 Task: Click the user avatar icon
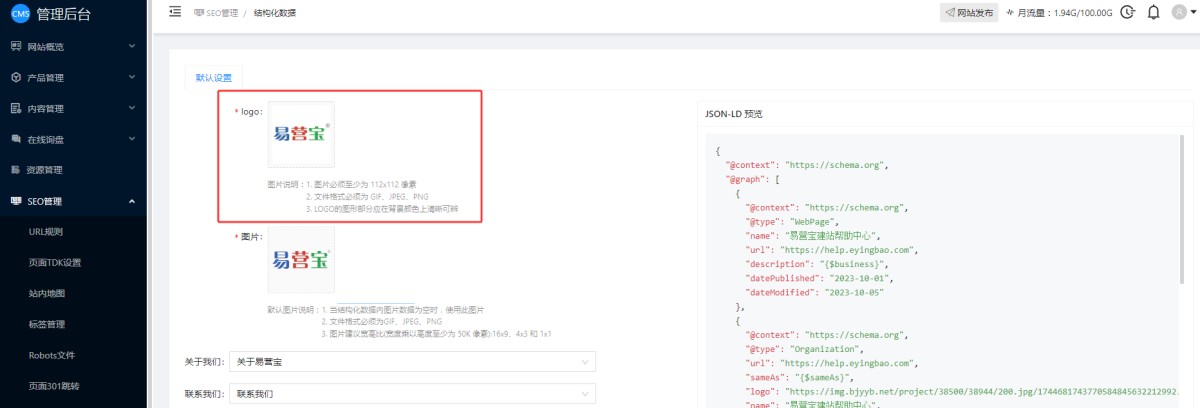click(1178, 13)
